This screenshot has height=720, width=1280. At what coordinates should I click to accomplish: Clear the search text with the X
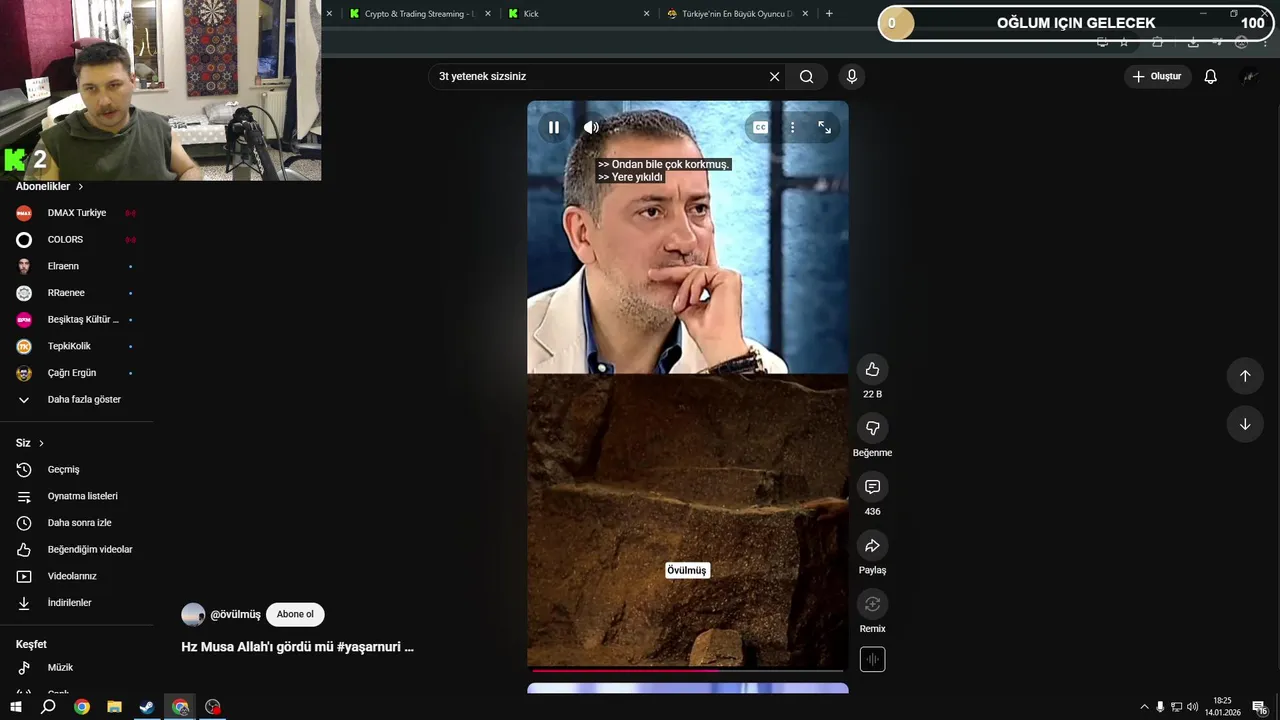pos(774,77)
